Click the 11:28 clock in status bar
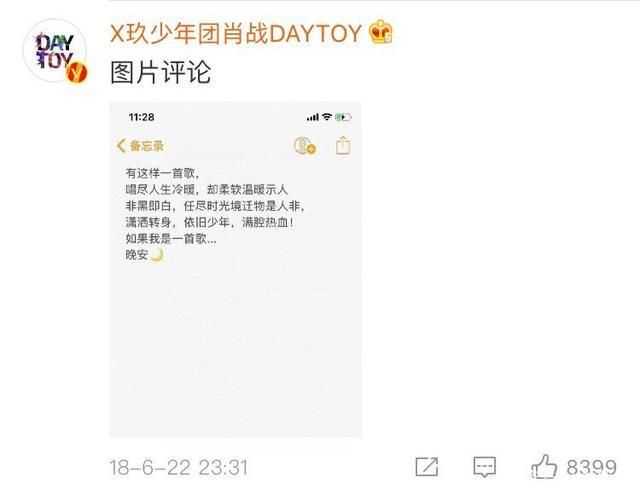This screenshot has height=495, width=640. [141, 117]
